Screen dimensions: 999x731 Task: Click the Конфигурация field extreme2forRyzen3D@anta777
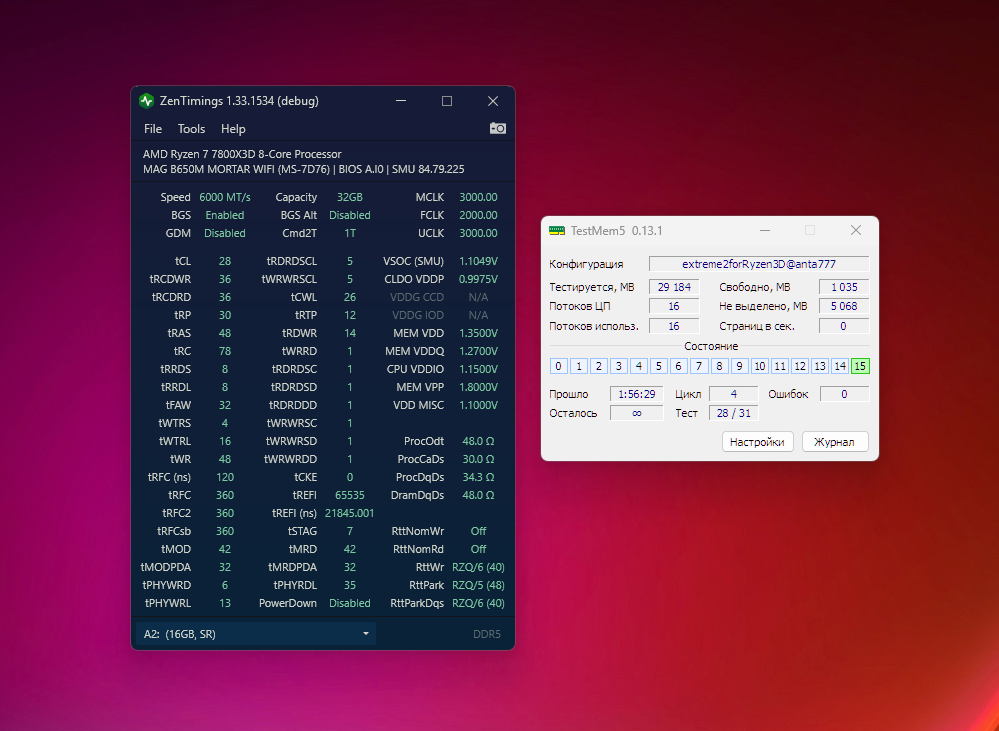[759, 264]
